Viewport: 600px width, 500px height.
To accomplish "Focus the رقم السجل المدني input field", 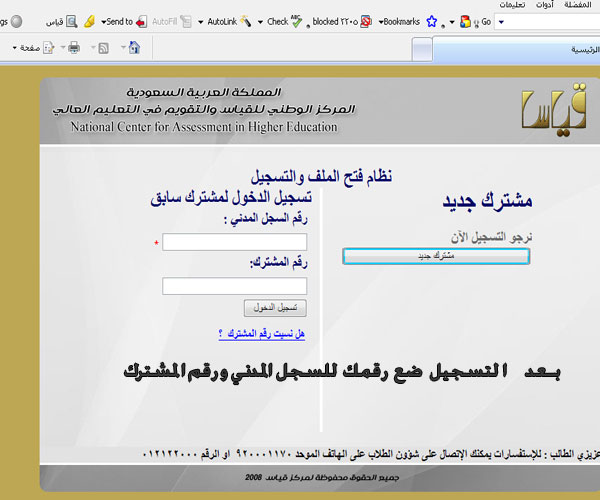I will [x=235, y=242].
